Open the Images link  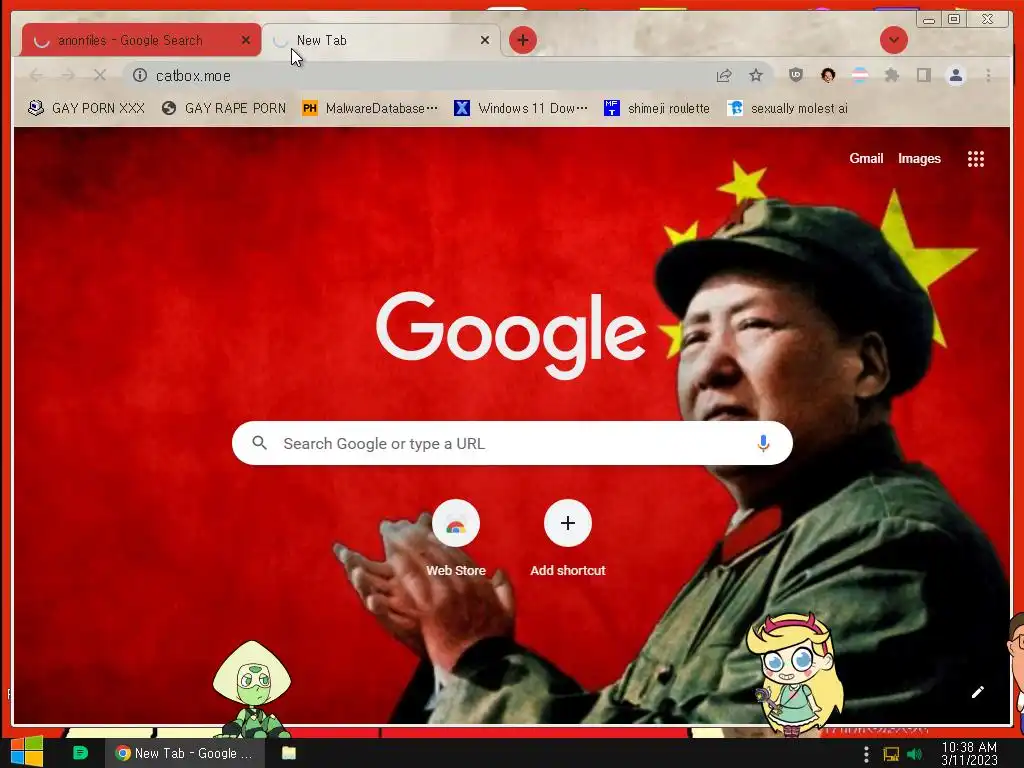tap(919, 159)
